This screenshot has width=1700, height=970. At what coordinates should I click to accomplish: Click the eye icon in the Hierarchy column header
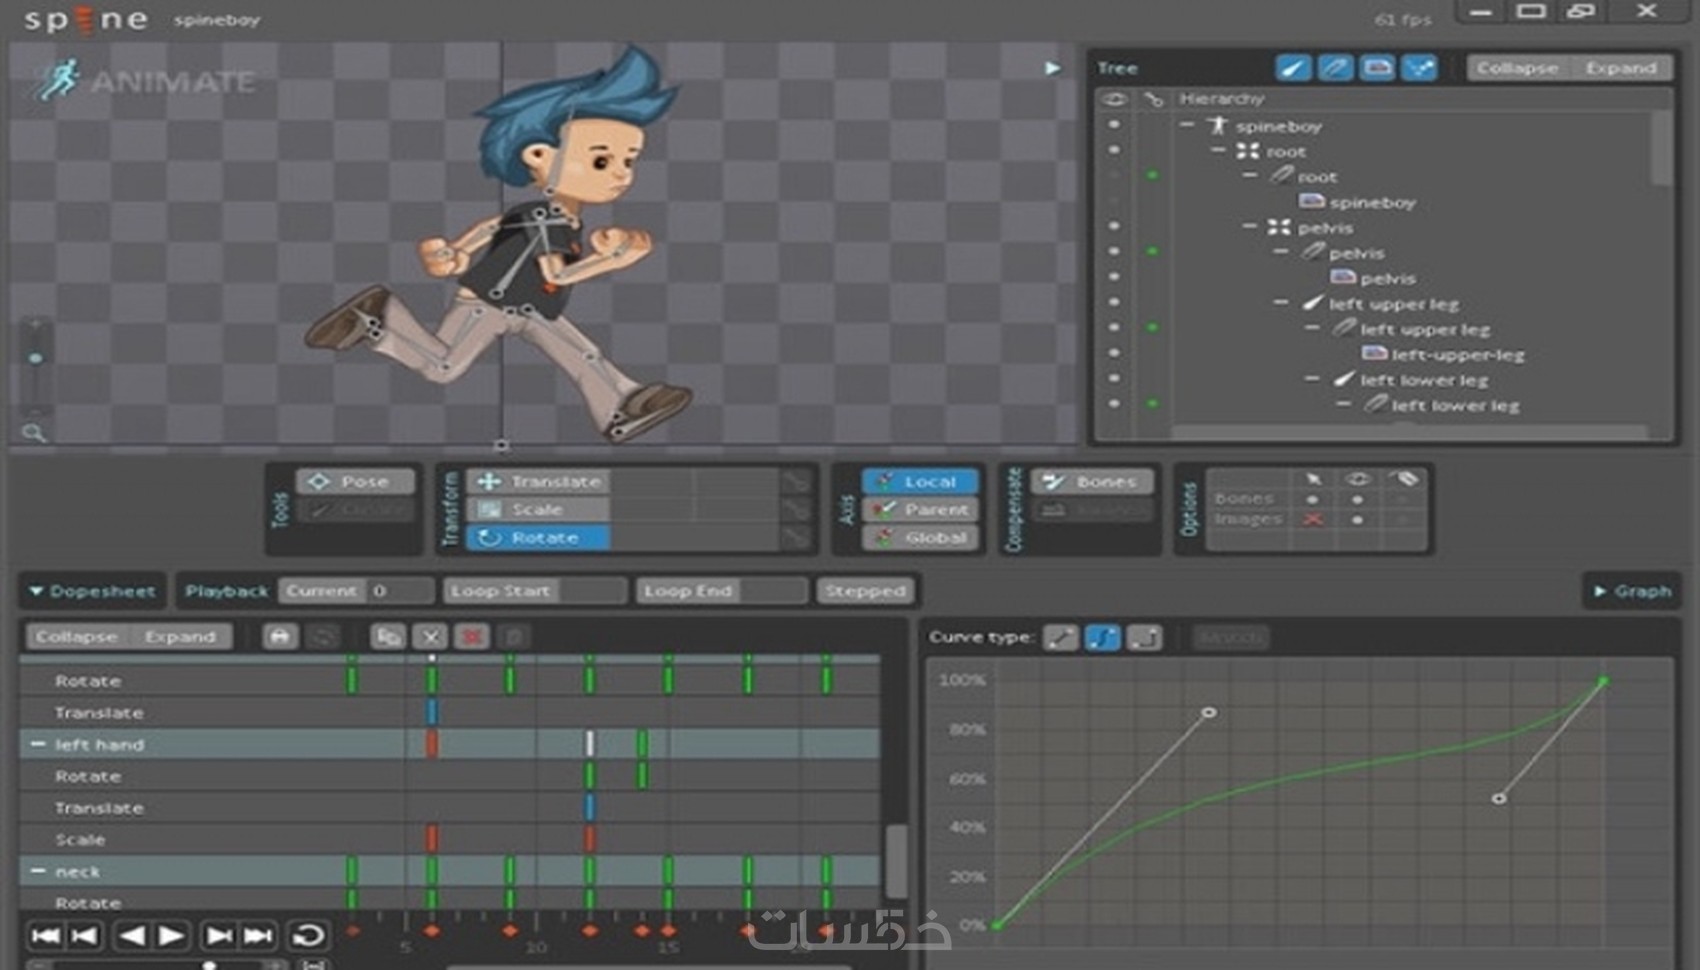(1114, 98)
